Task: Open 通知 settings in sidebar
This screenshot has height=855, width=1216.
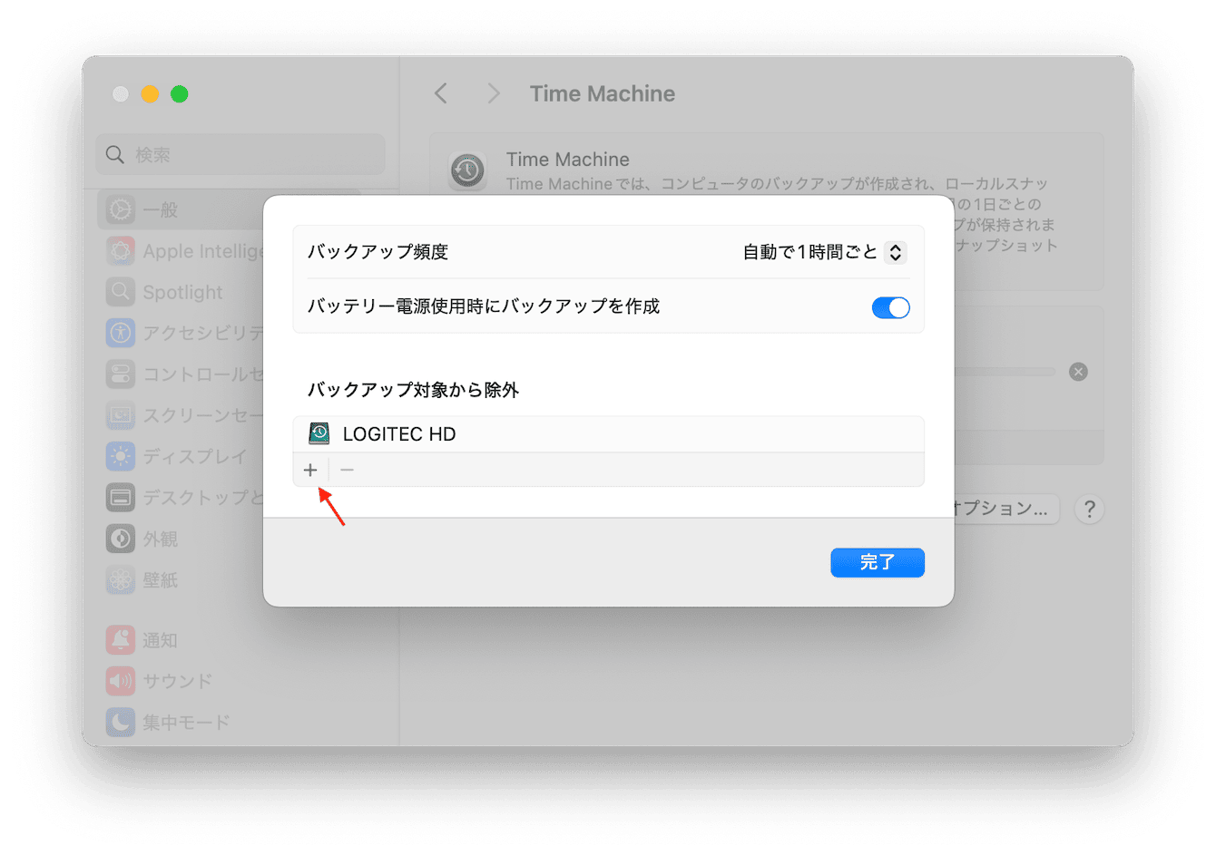Action: (x=160, y=640)
